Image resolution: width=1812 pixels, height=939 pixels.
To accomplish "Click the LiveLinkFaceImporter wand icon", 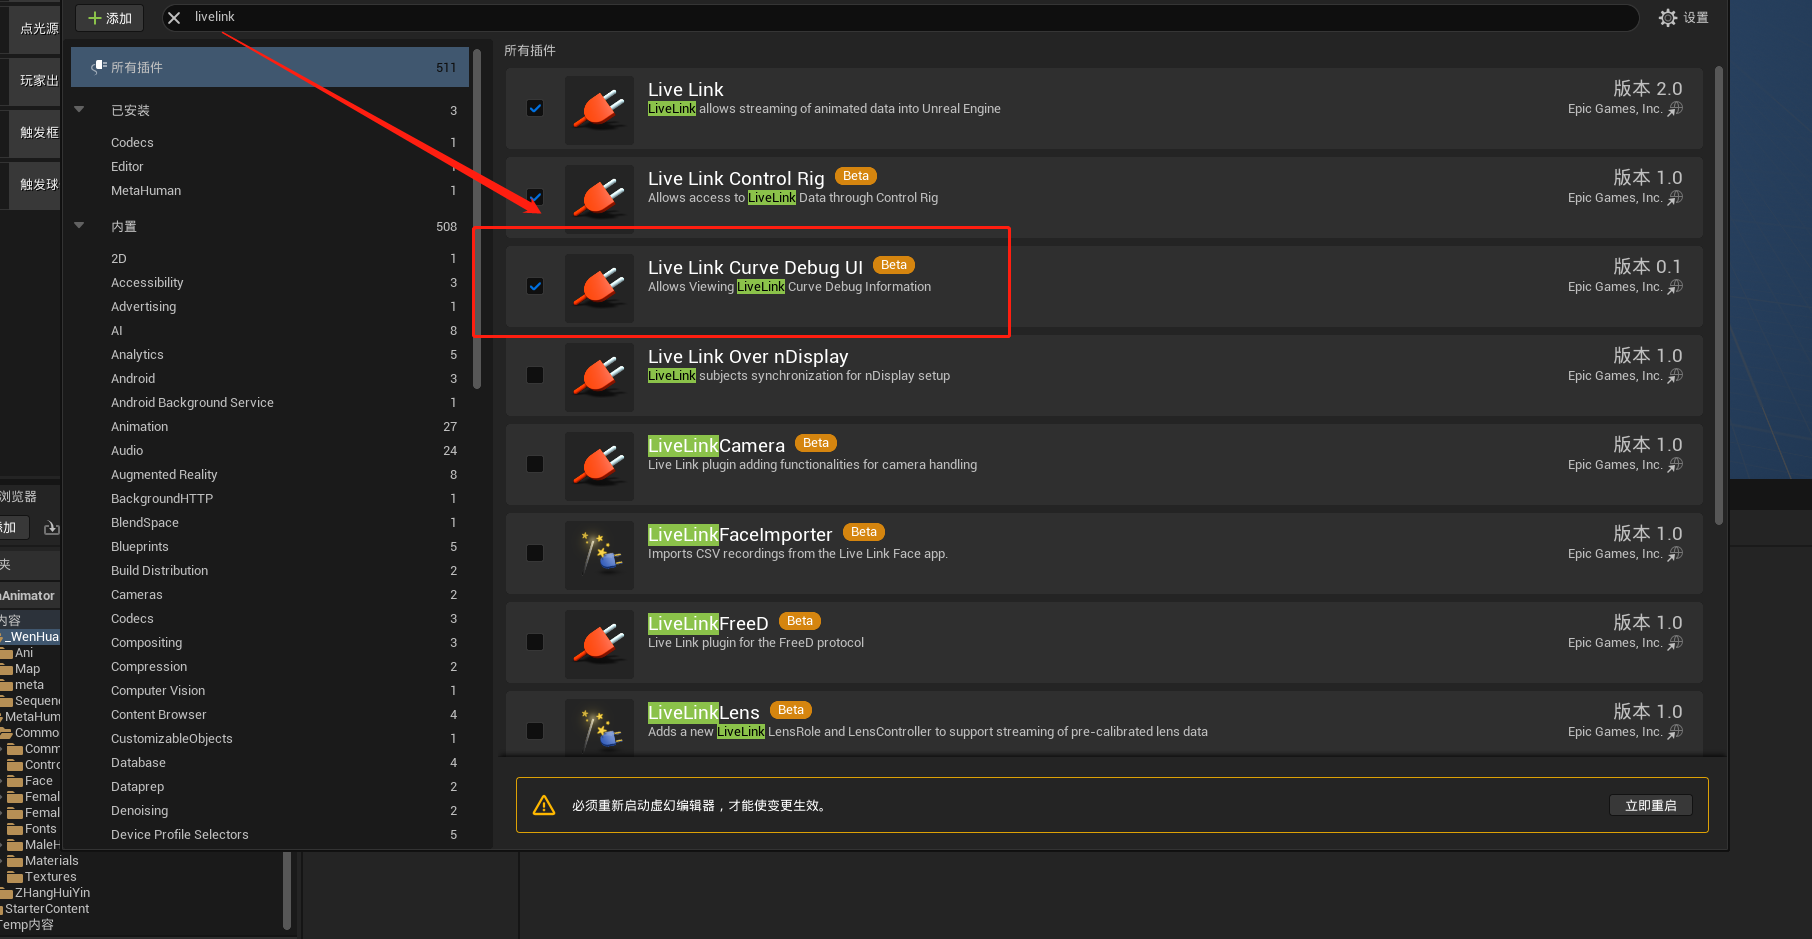I will (599, 555).
